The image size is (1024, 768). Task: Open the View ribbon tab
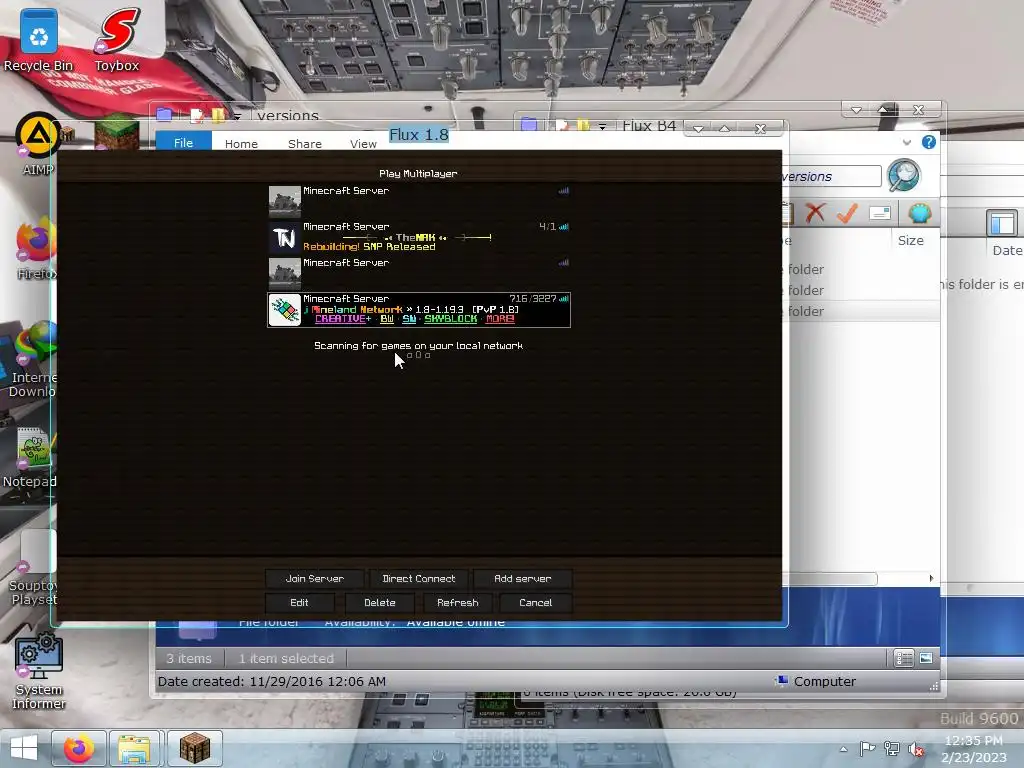pyautogui.click(x=363, y=143)
